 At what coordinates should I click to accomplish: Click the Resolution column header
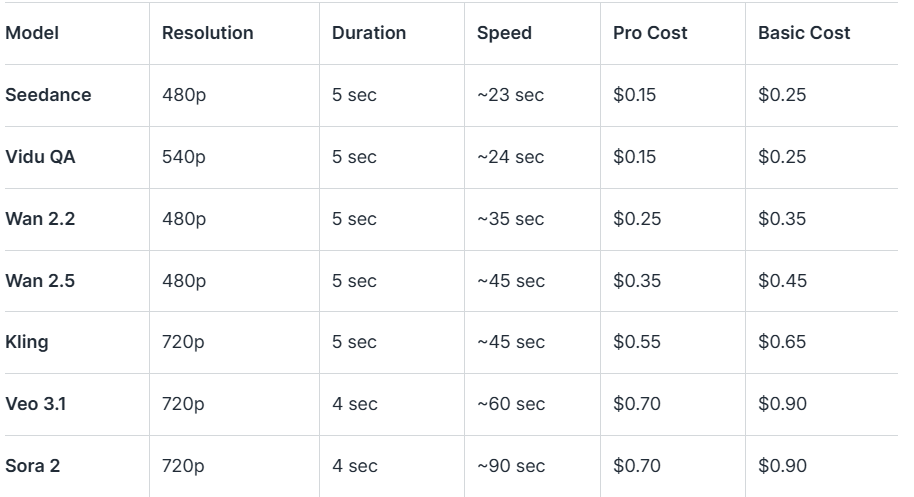click(207, 33)
